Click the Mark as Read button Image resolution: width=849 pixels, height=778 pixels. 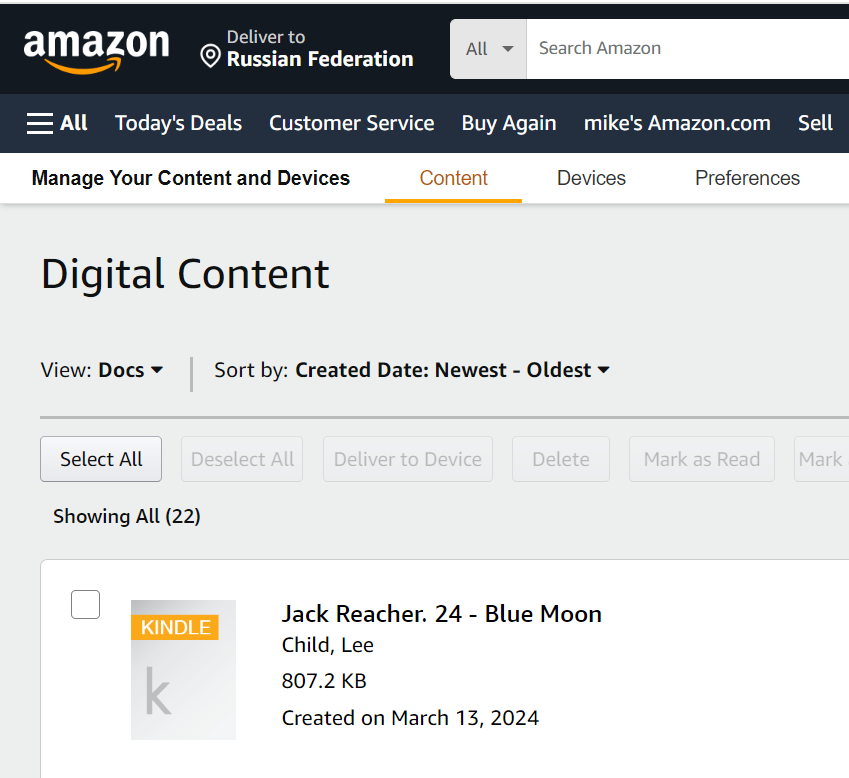click(701, 459)
